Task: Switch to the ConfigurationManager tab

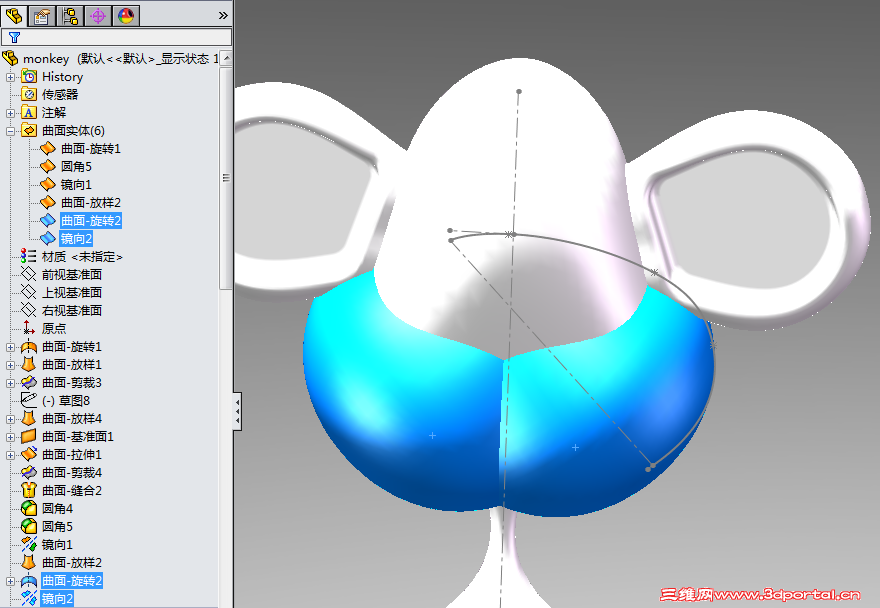Action: pos(70,16)
